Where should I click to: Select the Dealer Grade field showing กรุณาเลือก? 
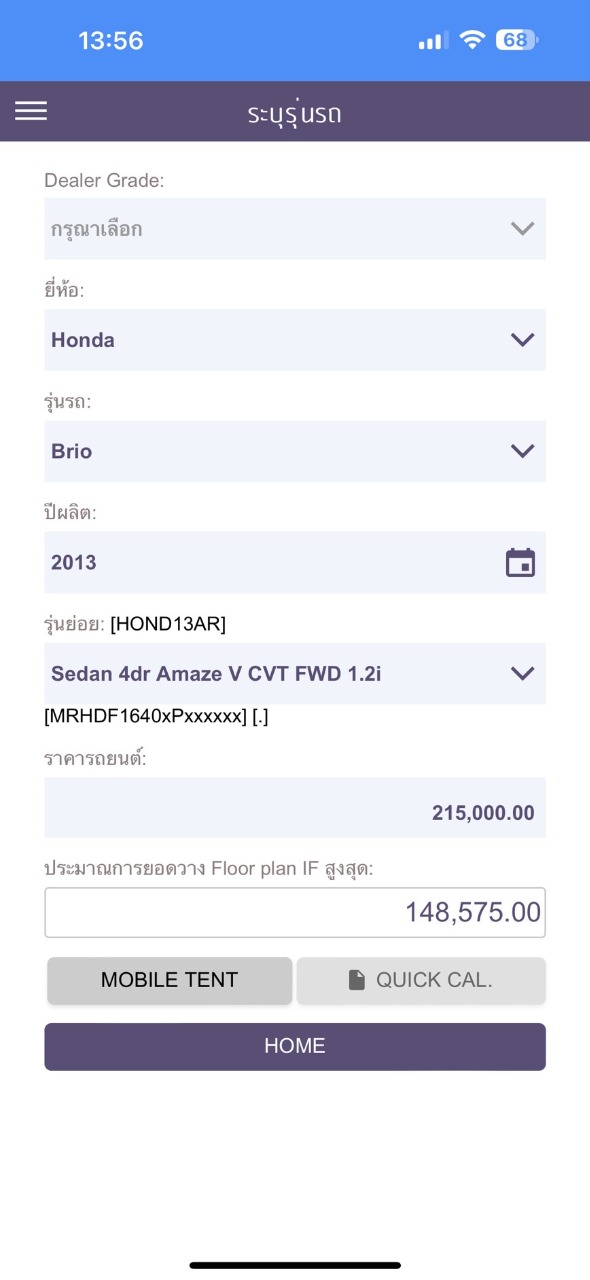coord(295,229)
